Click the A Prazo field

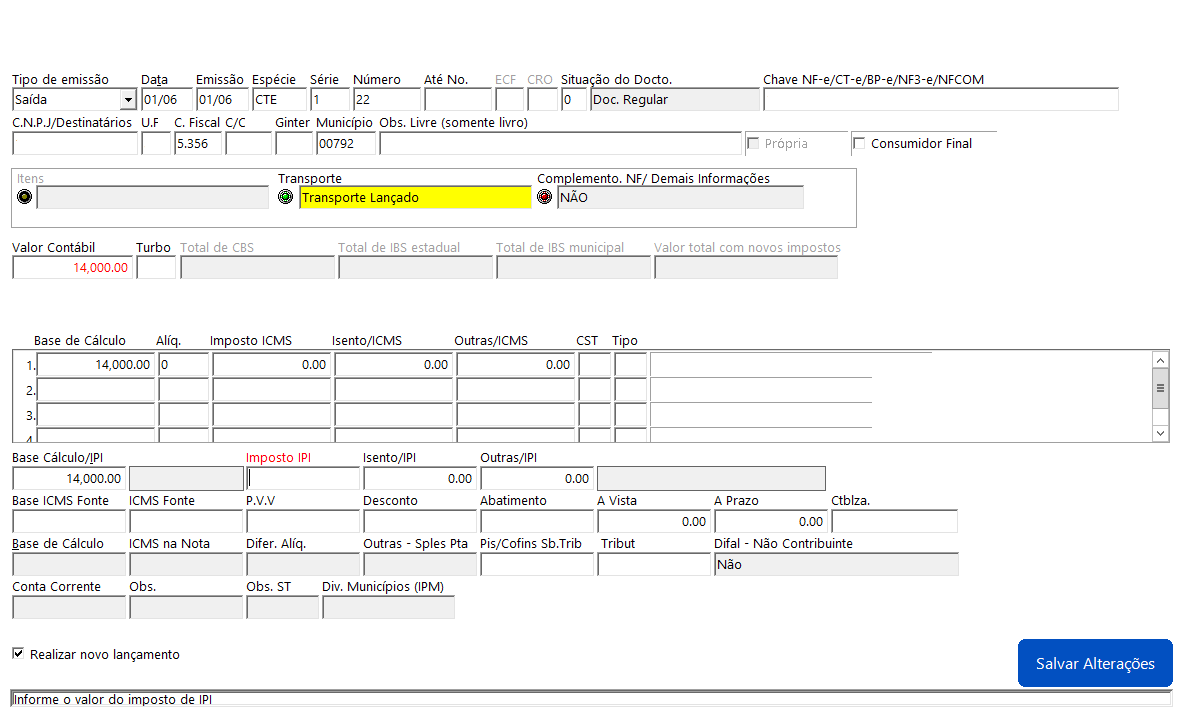(x=772, y=522)
